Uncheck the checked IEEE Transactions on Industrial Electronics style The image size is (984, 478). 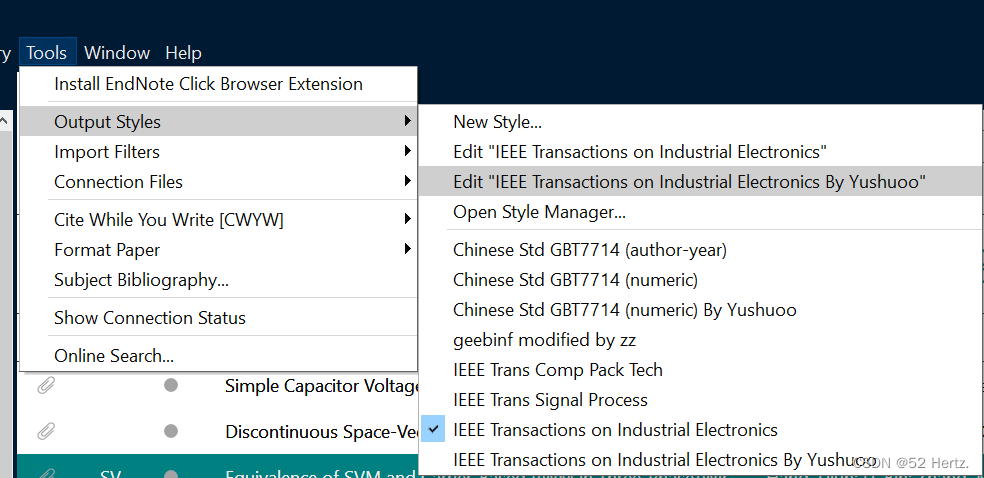click(700, 430)
